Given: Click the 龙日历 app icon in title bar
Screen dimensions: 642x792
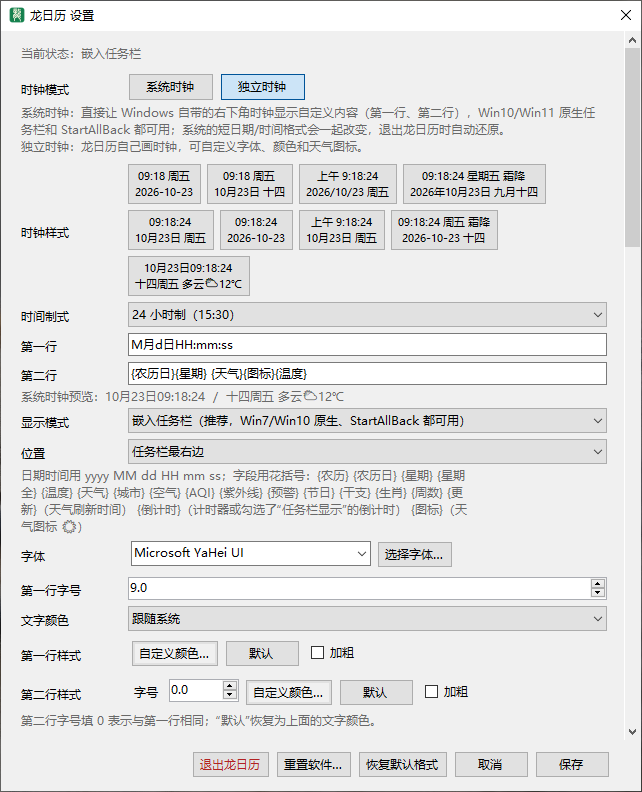Looking at the screenshot, I should (x=17, y=15).
